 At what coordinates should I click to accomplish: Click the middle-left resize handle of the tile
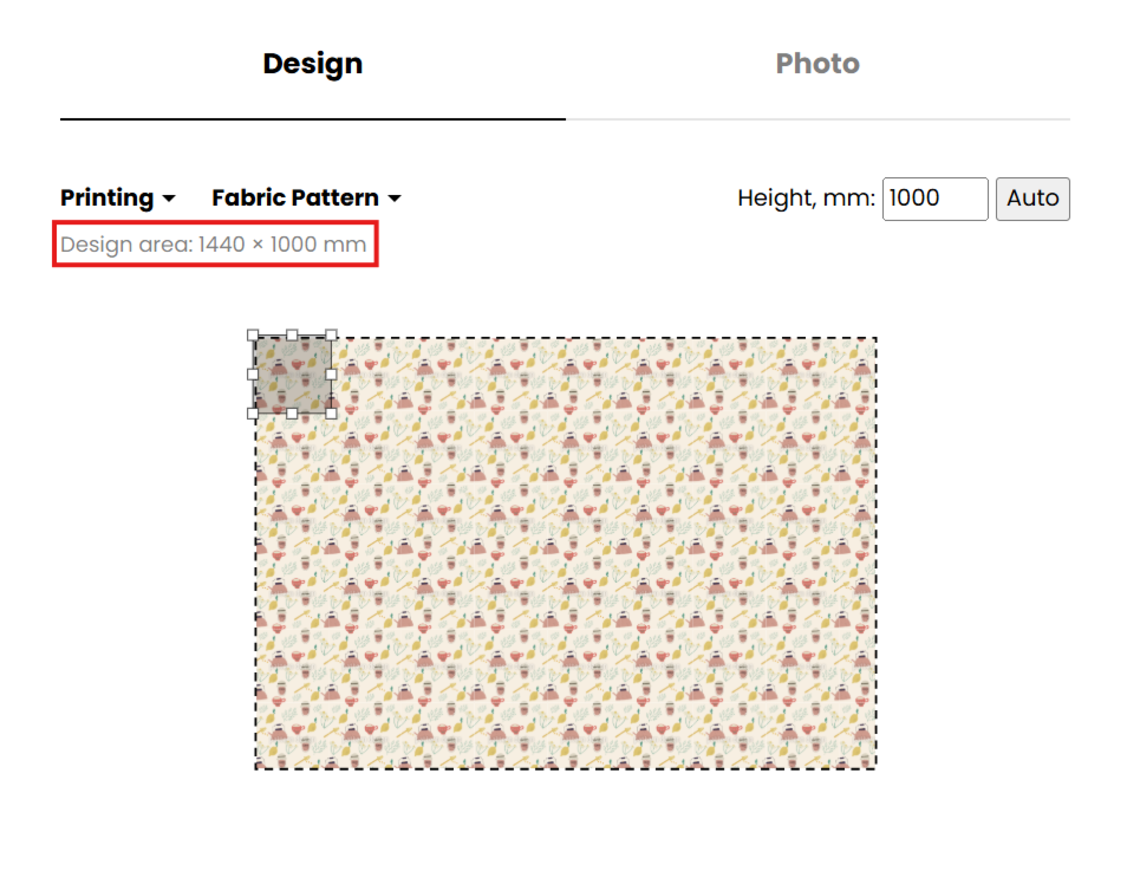(253, 374)
